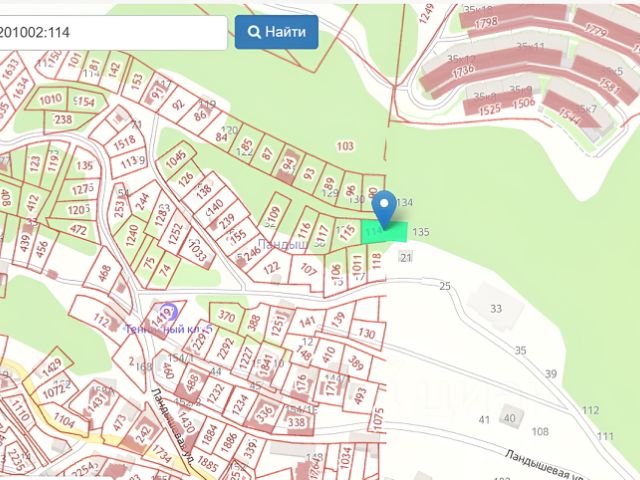640x480 pixels.
Task: Select parcel 130 near the boundary line
Action: click(x=366, y=333)
